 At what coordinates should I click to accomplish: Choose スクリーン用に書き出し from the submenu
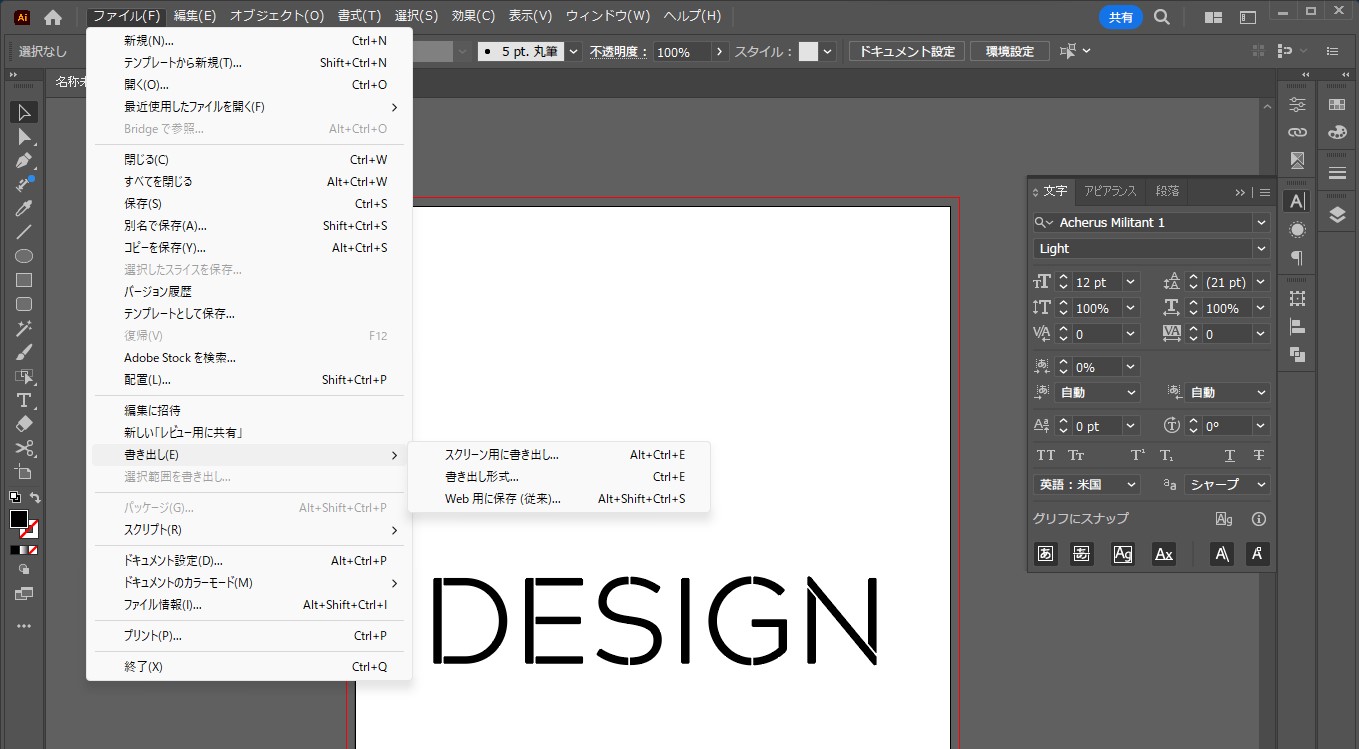coord(502,454)
